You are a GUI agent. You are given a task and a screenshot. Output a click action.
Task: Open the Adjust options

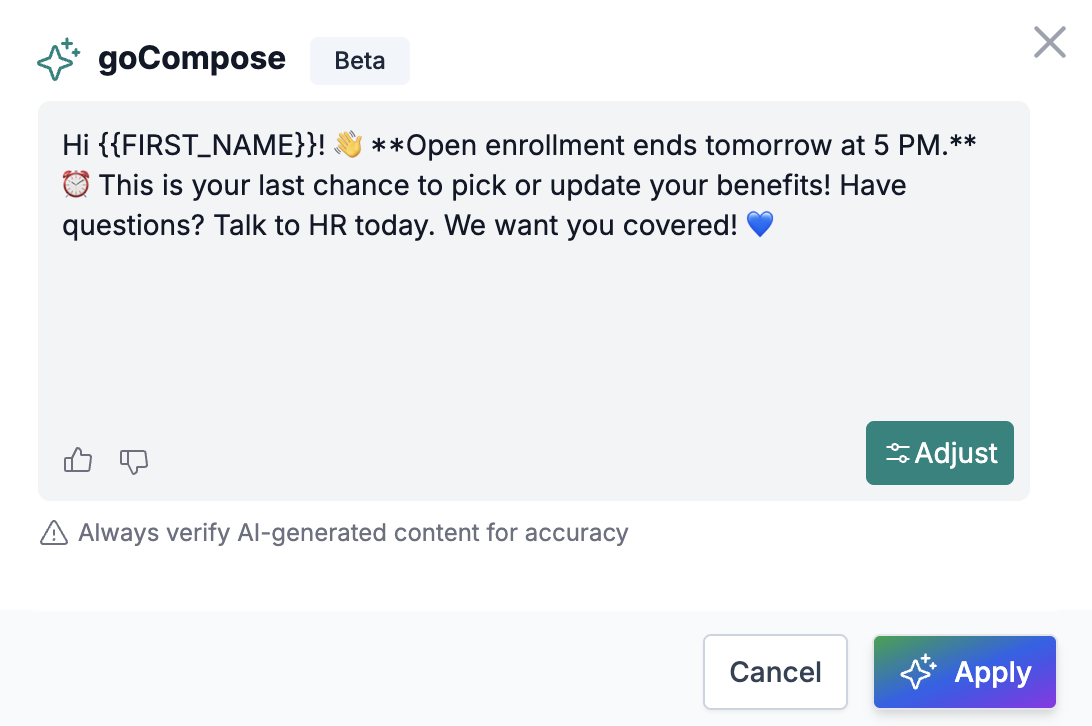[x=939, y=453]
